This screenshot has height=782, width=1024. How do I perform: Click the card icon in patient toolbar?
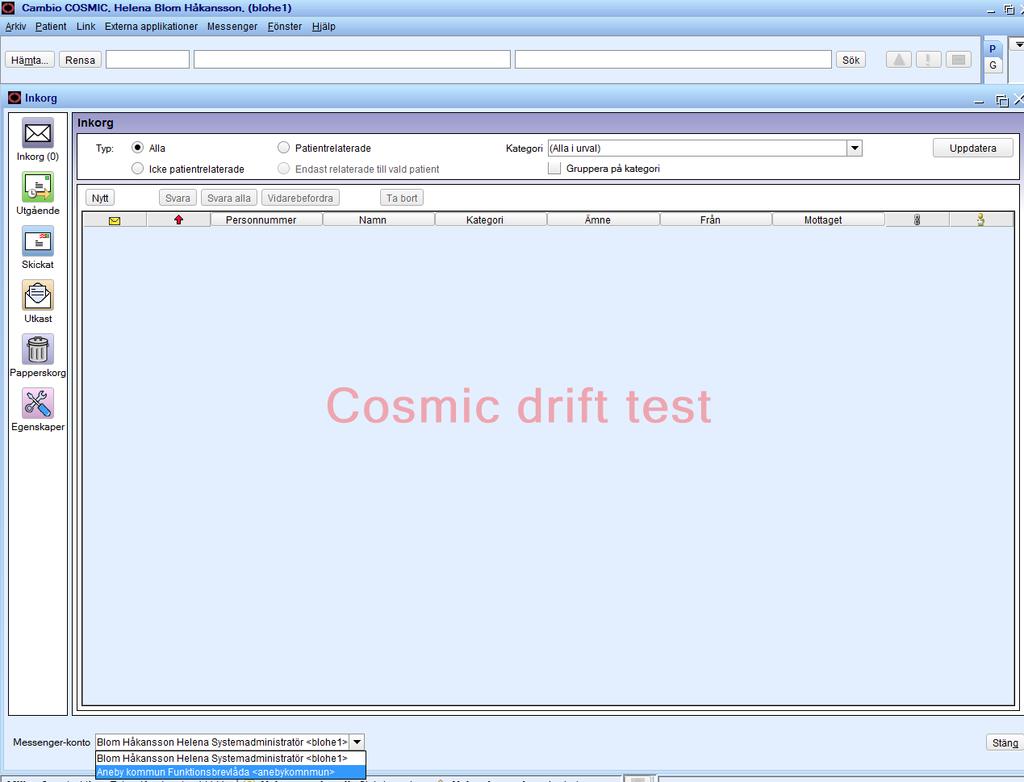coord(958,59)
